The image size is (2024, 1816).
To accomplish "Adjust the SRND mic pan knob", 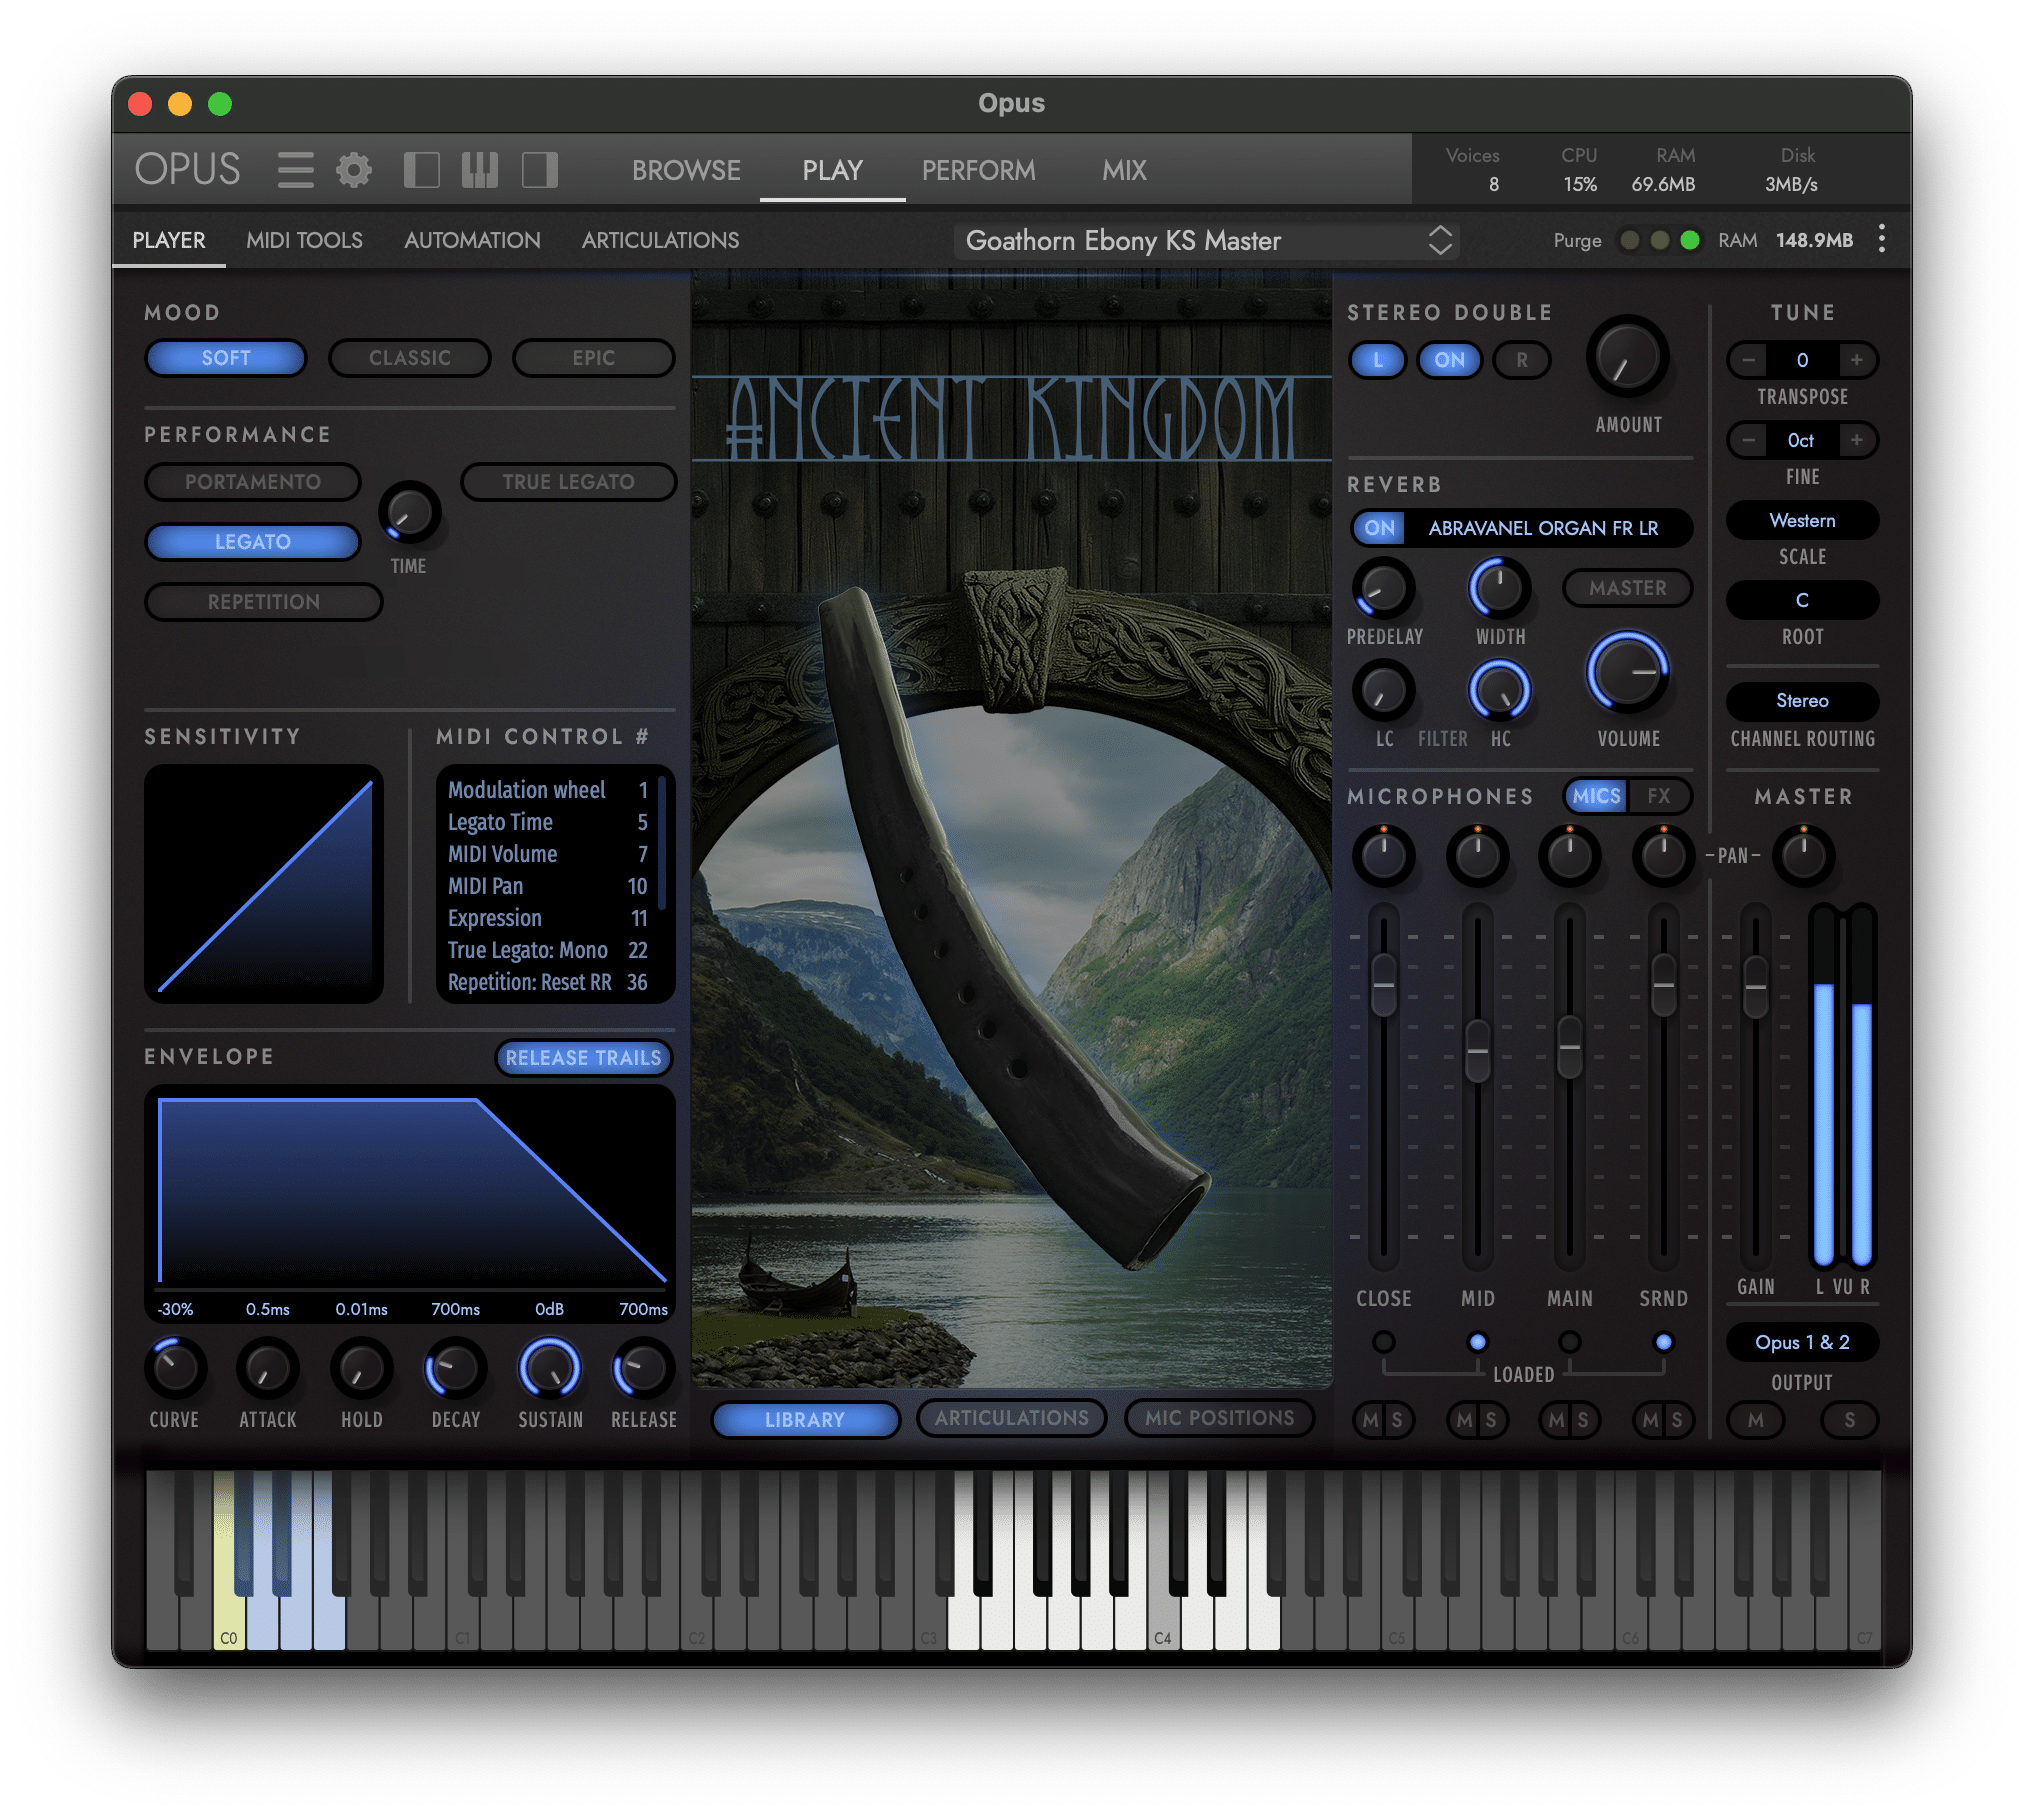I will tap(1663, 855).
